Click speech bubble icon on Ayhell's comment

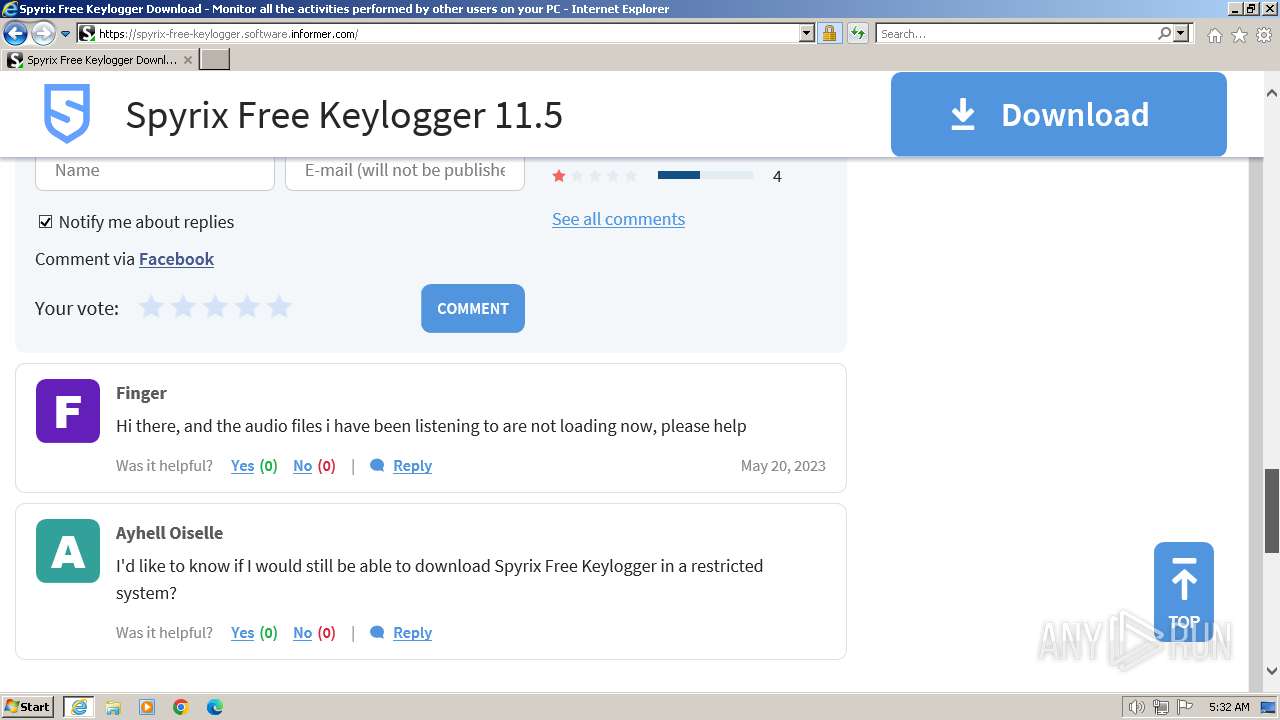click(377, 633)
